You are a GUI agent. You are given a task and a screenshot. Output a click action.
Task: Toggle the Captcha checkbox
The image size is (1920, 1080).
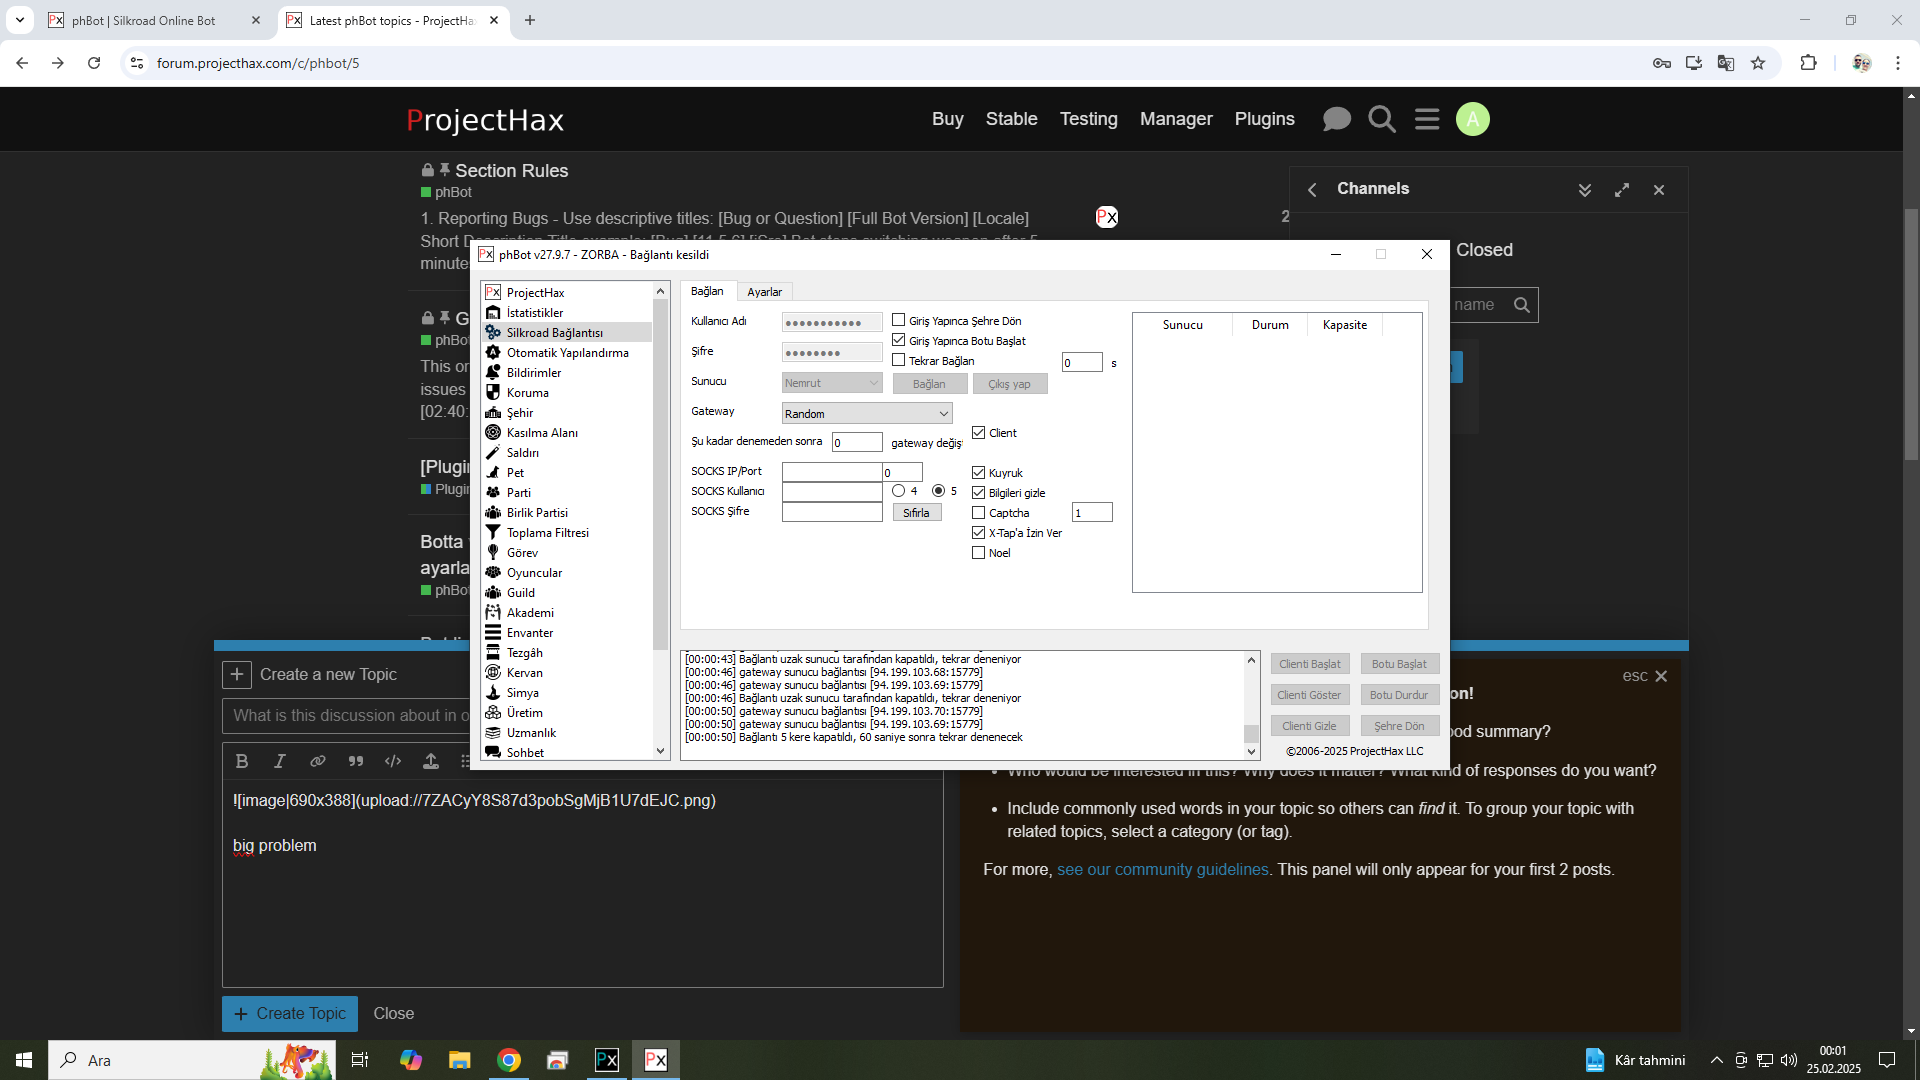[x=978, y=512]
